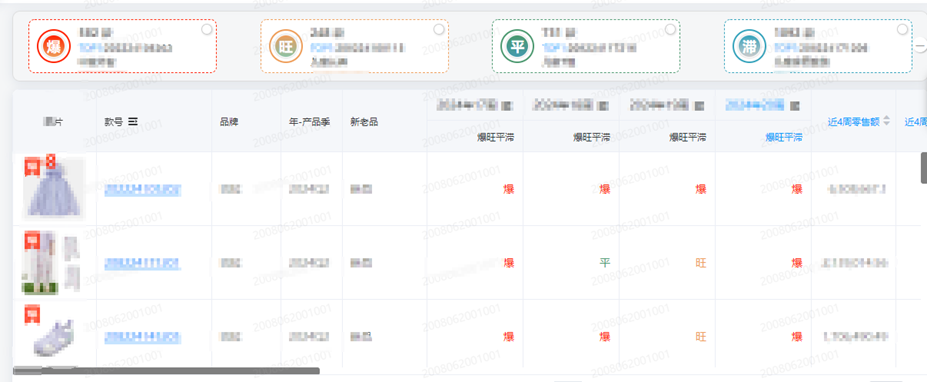Click jacket row 爆 under the blue week
Screen dimensions: 927x382
click(797, 189)
